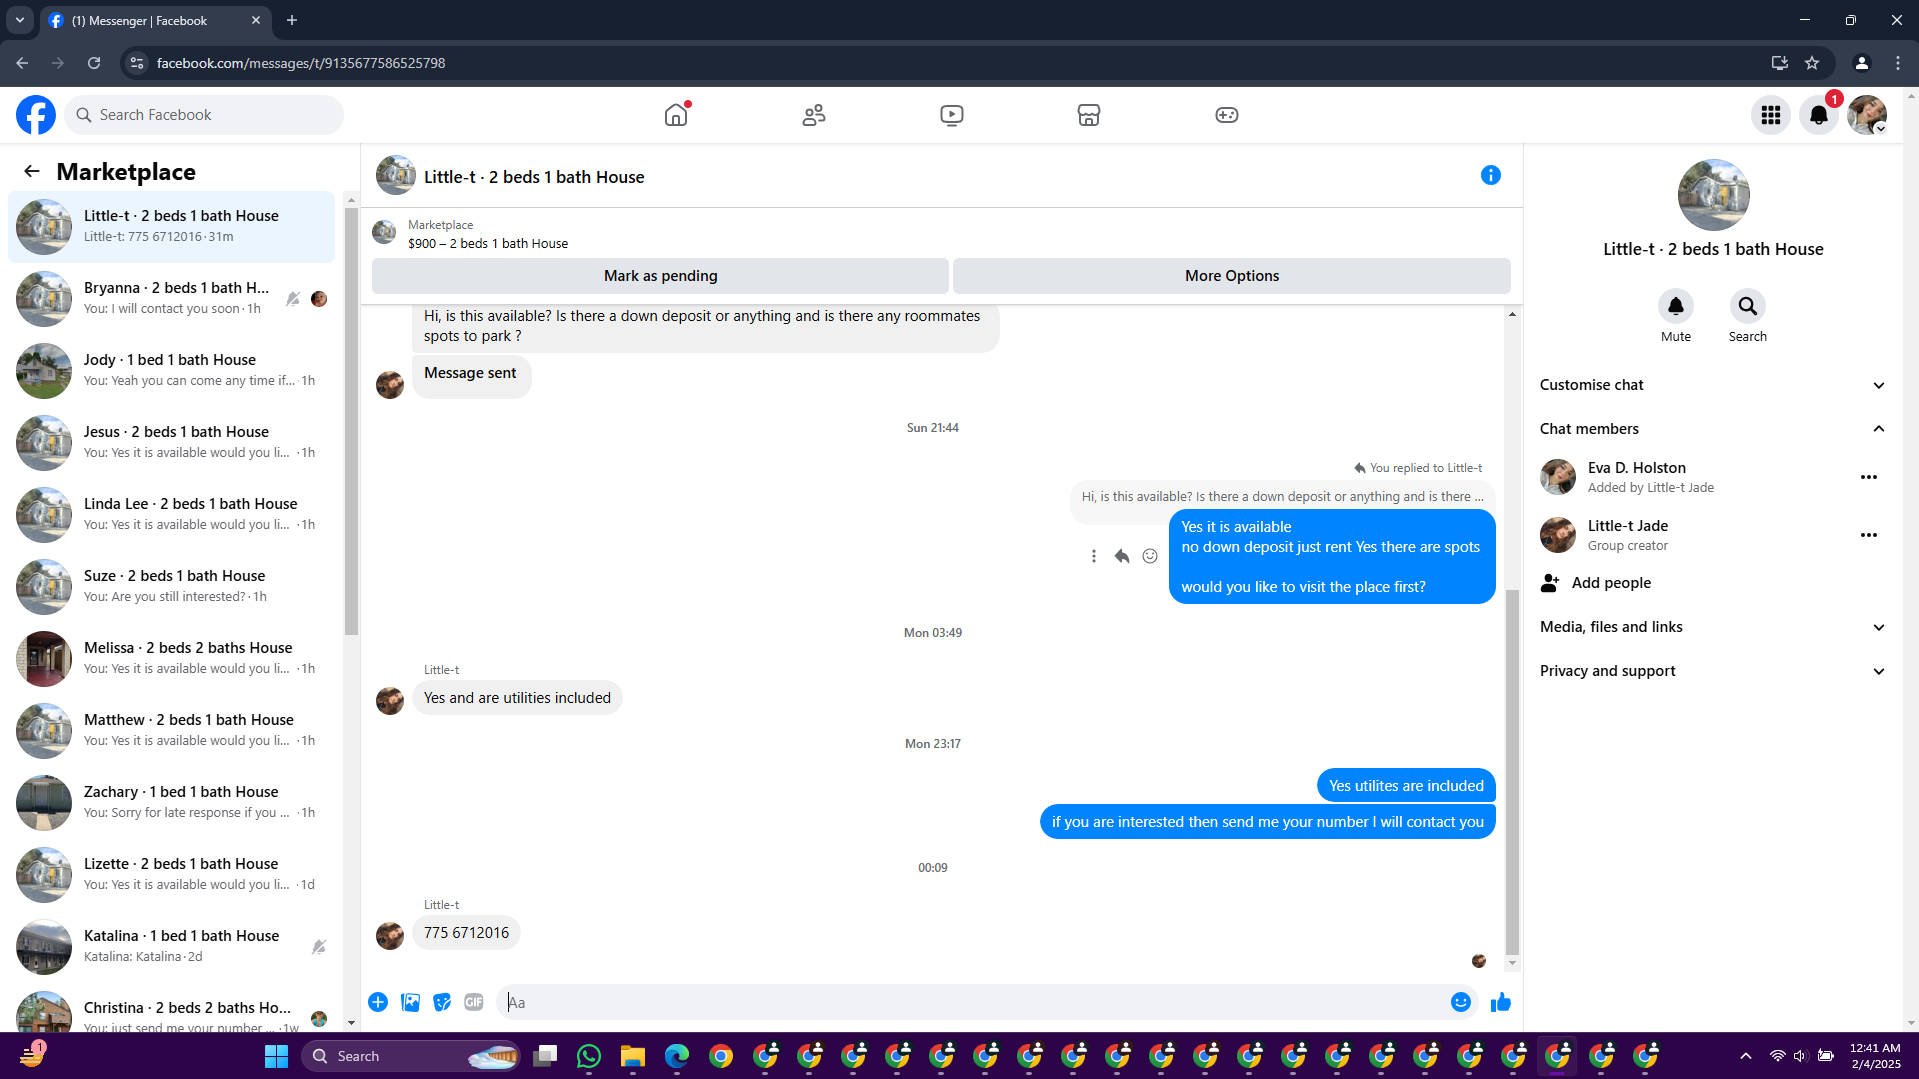This screenshot has width=1919, height=1079.
Task: Attach a photo to the message
Action: [x=410, y=1002]
